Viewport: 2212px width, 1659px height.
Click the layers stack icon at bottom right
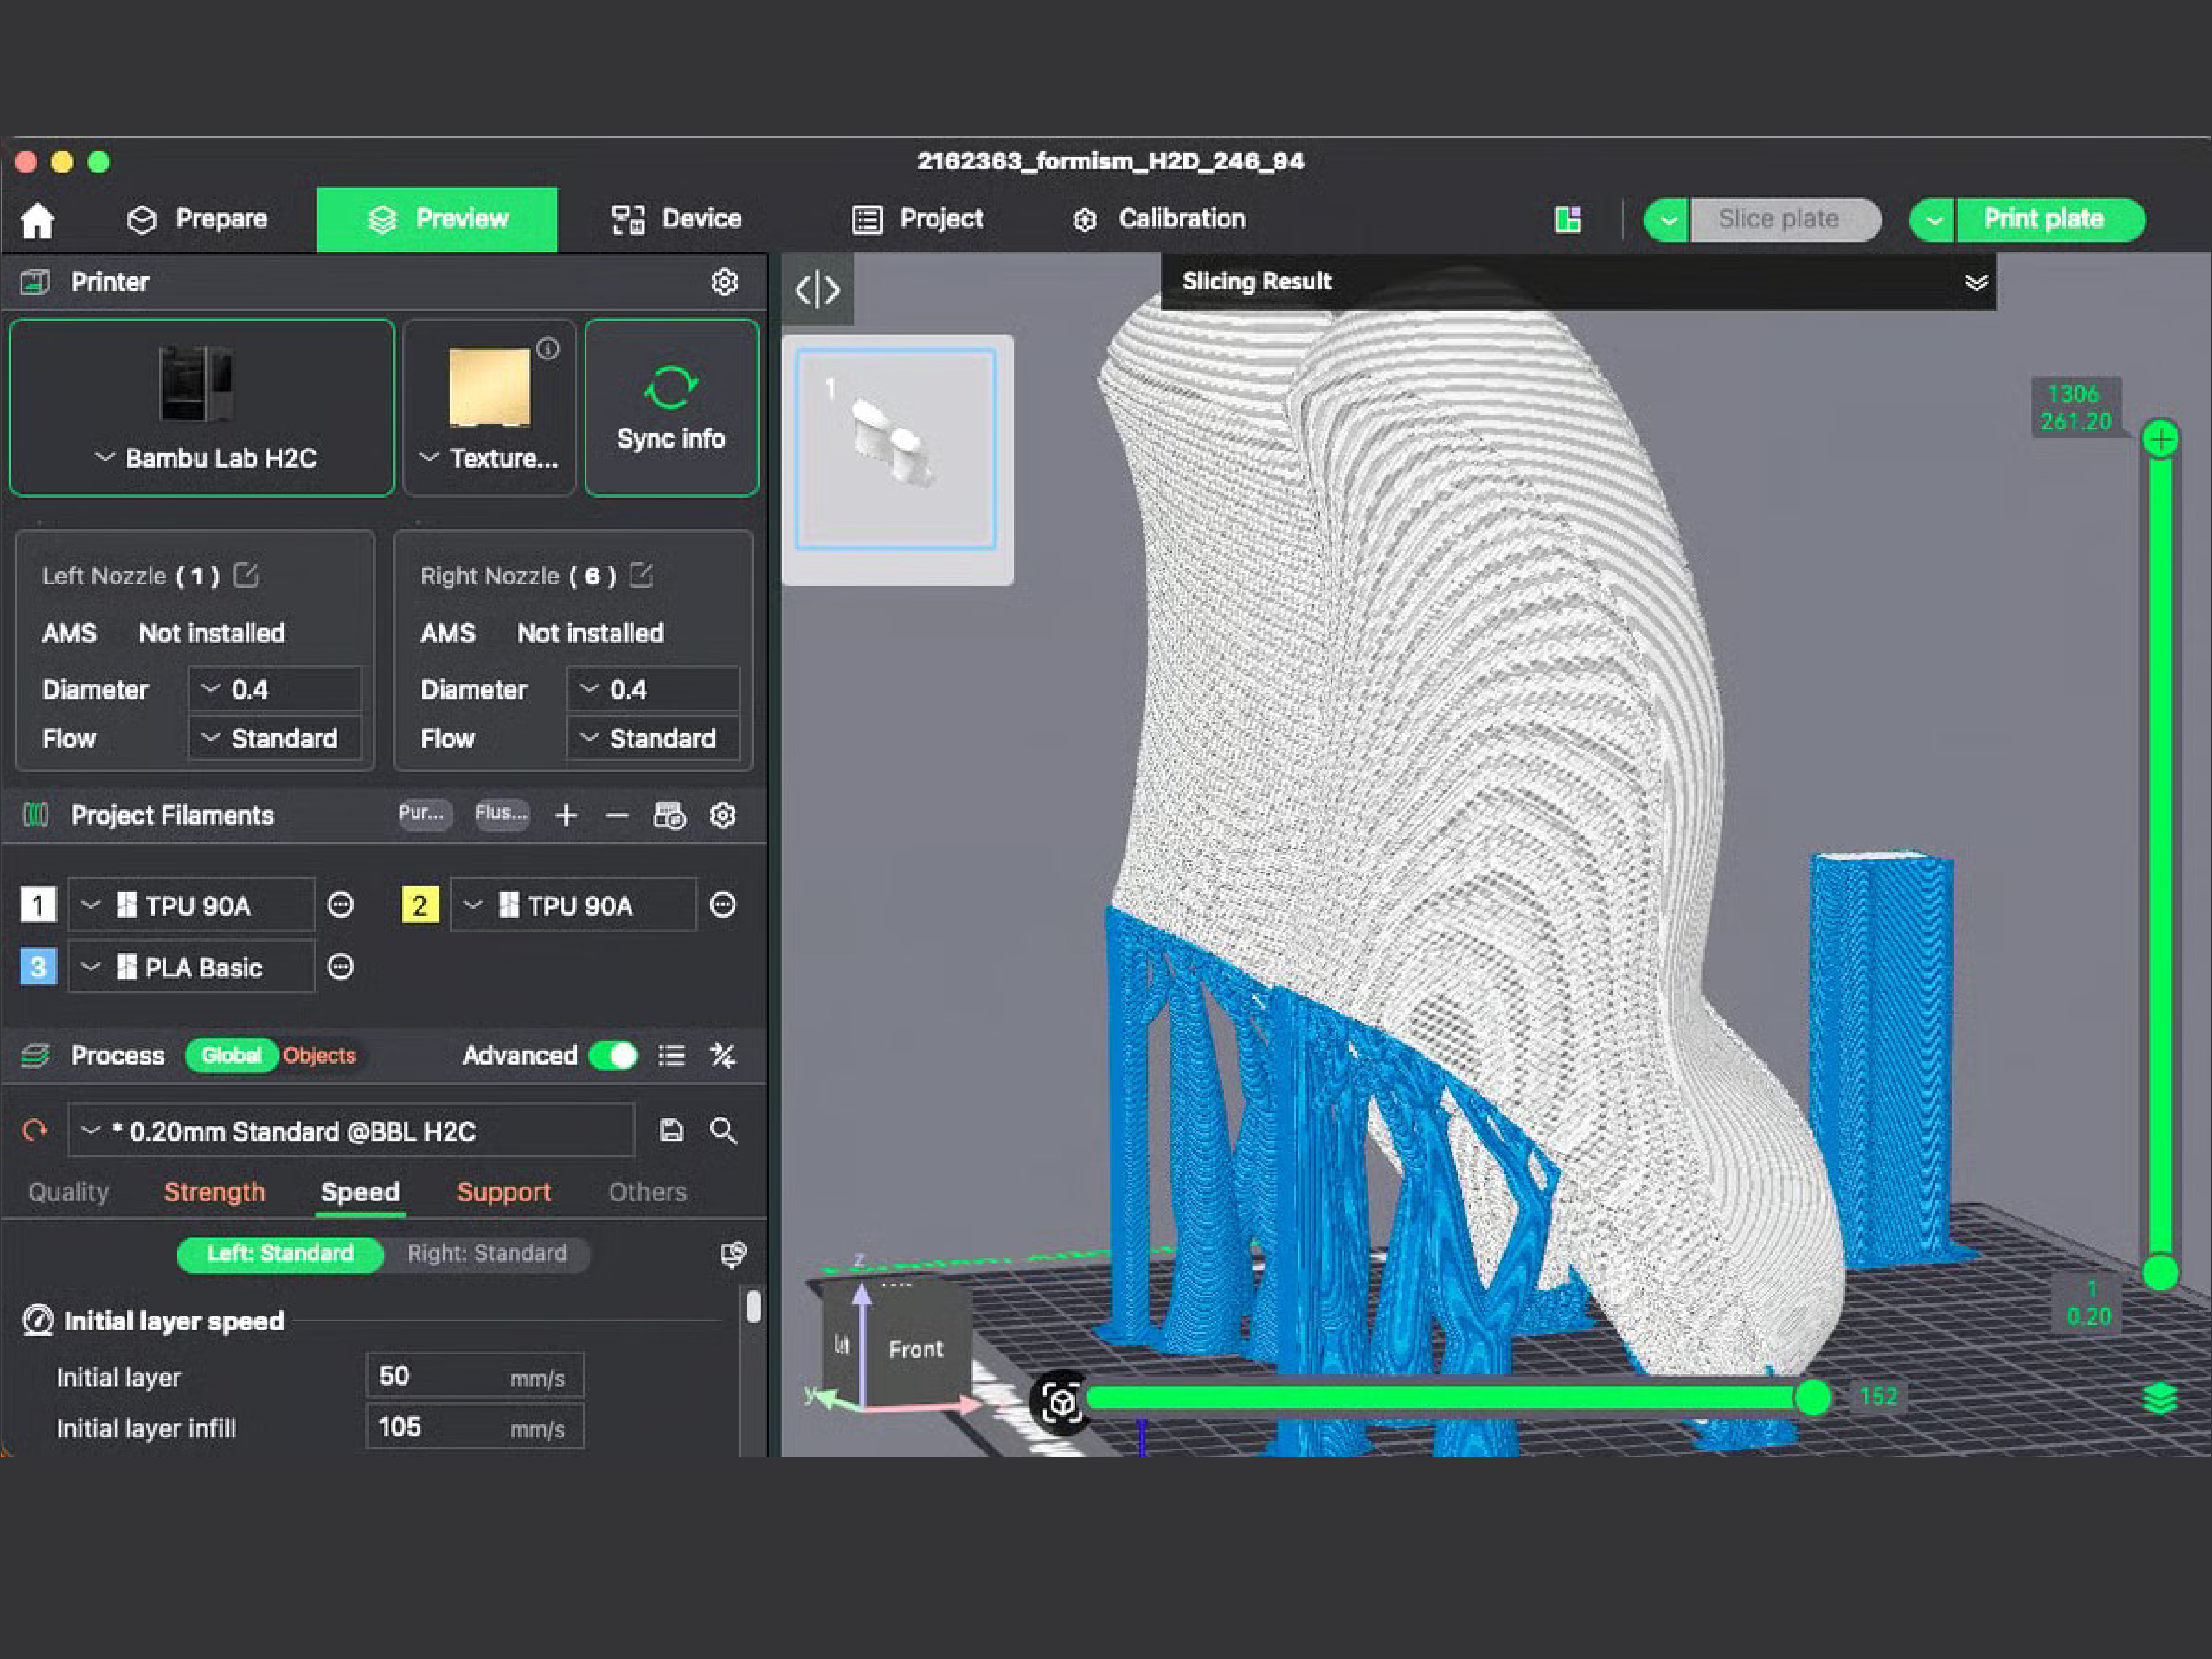(x=2160, y=1399)
